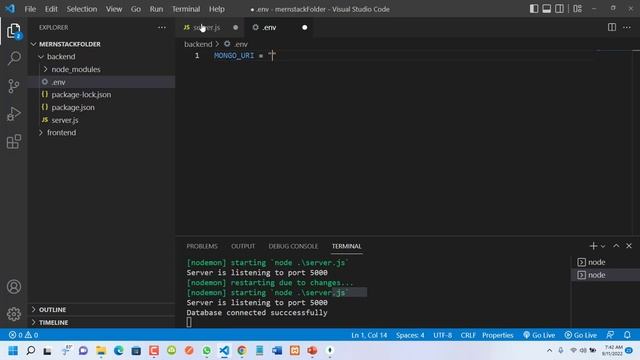Switch to the server.js editor tab
The image size is (640, 360).
209,27
